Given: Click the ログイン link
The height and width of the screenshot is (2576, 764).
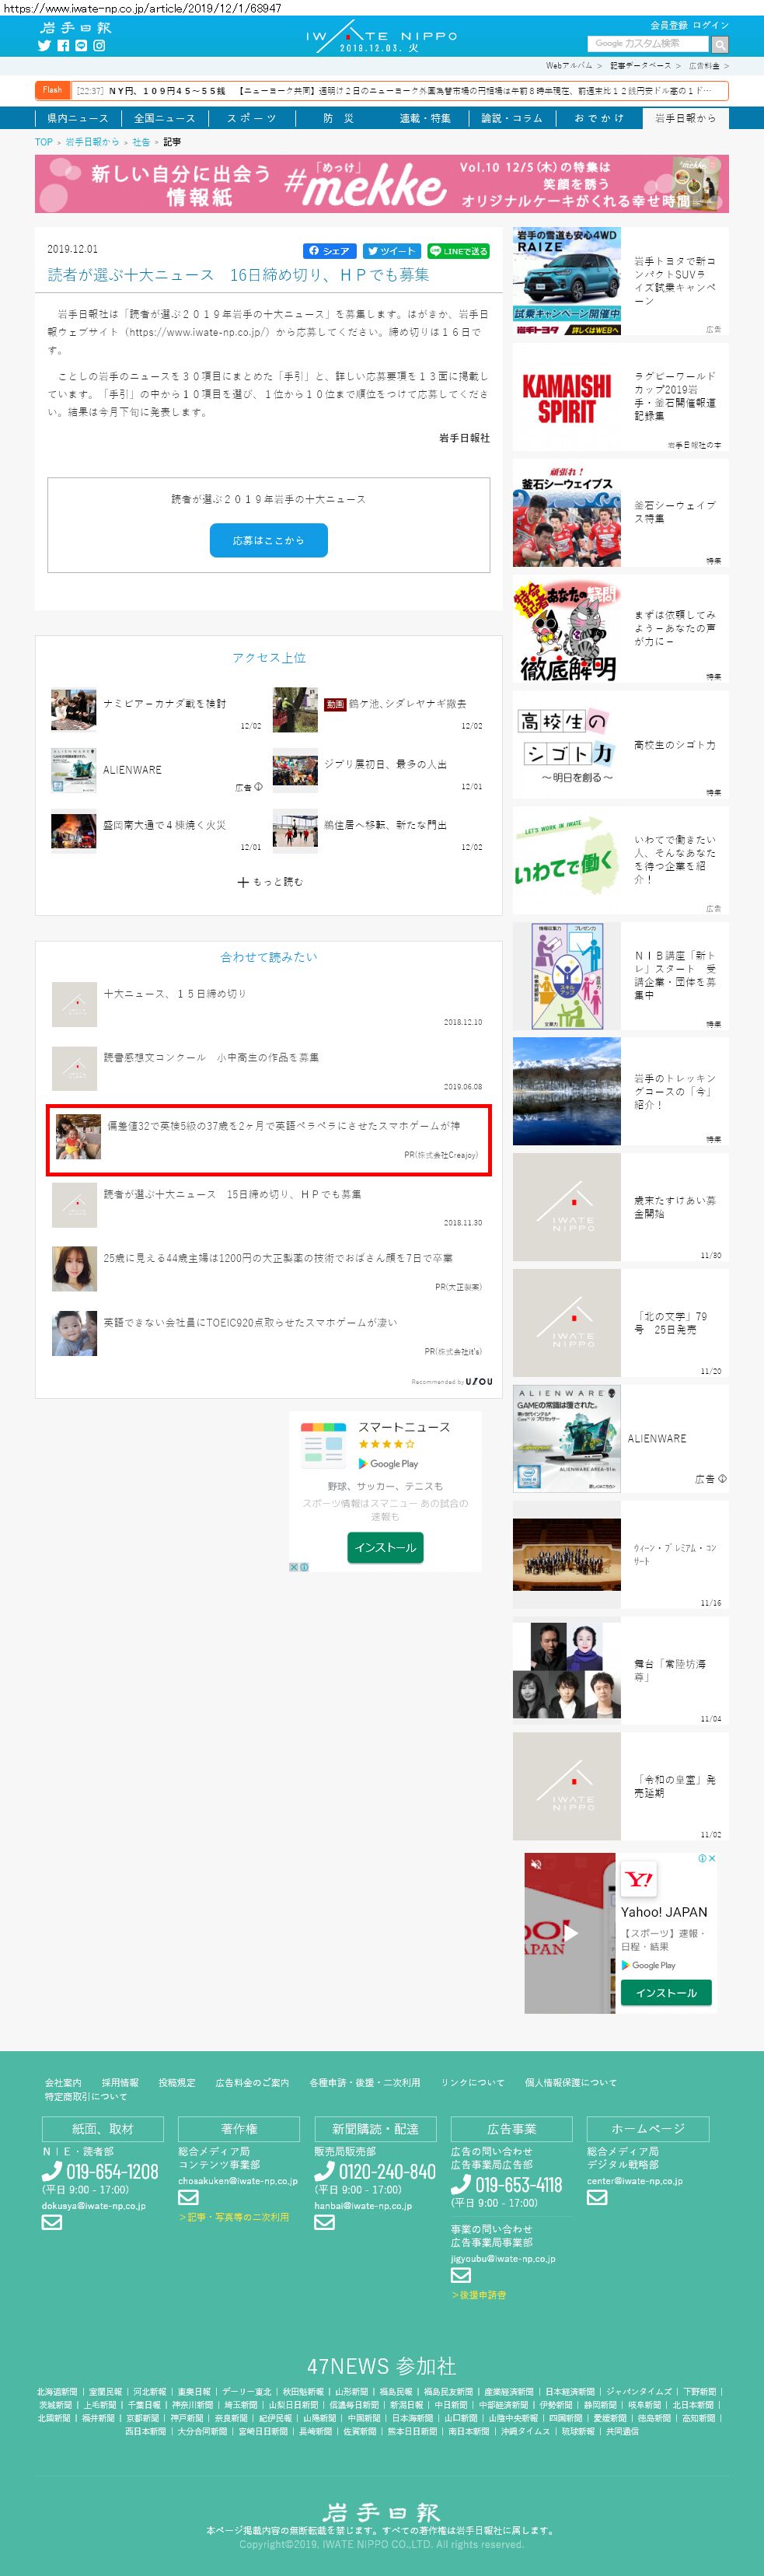Looking at the screenshot, I should coord(711,25).
